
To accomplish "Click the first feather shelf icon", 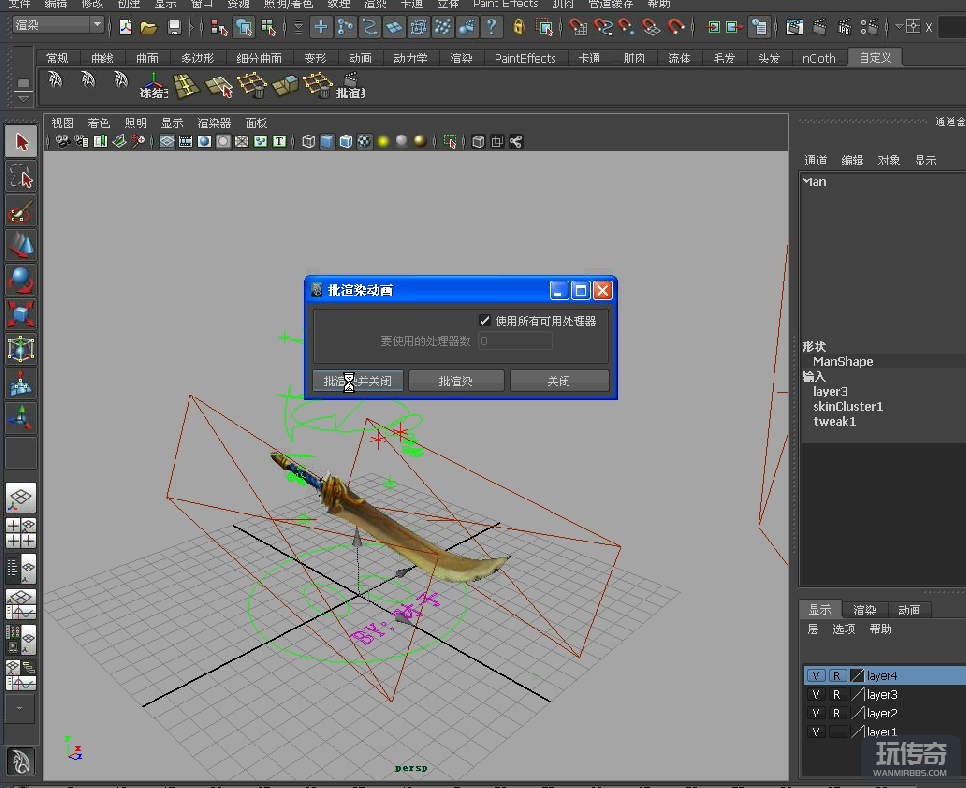I will [55, 79].
